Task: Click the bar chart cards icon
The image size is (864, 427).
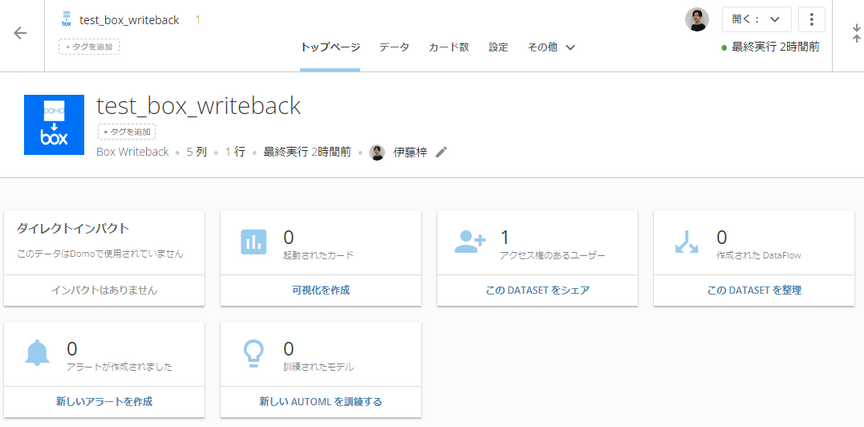Action: [253, 242]
